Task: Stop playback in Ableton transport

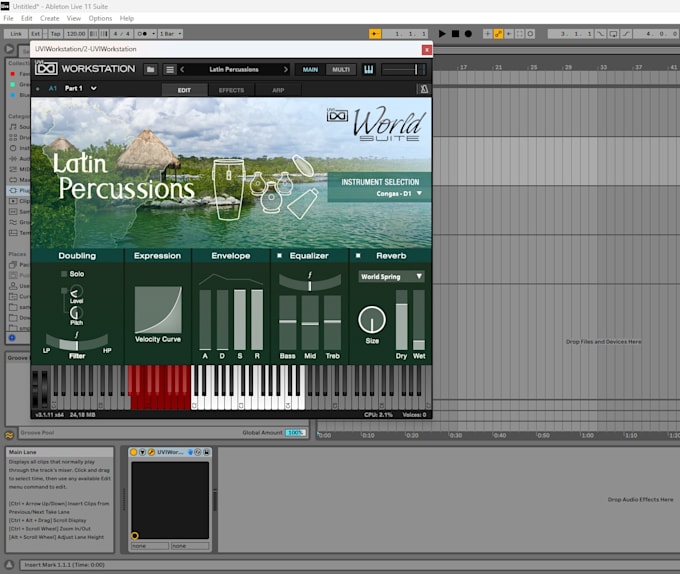Action: pyautogui.click(x=455, y=33)
